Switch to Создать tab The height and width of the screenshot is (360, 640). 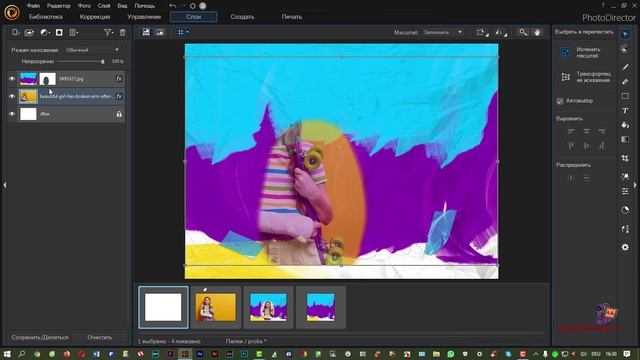[242, 17]
